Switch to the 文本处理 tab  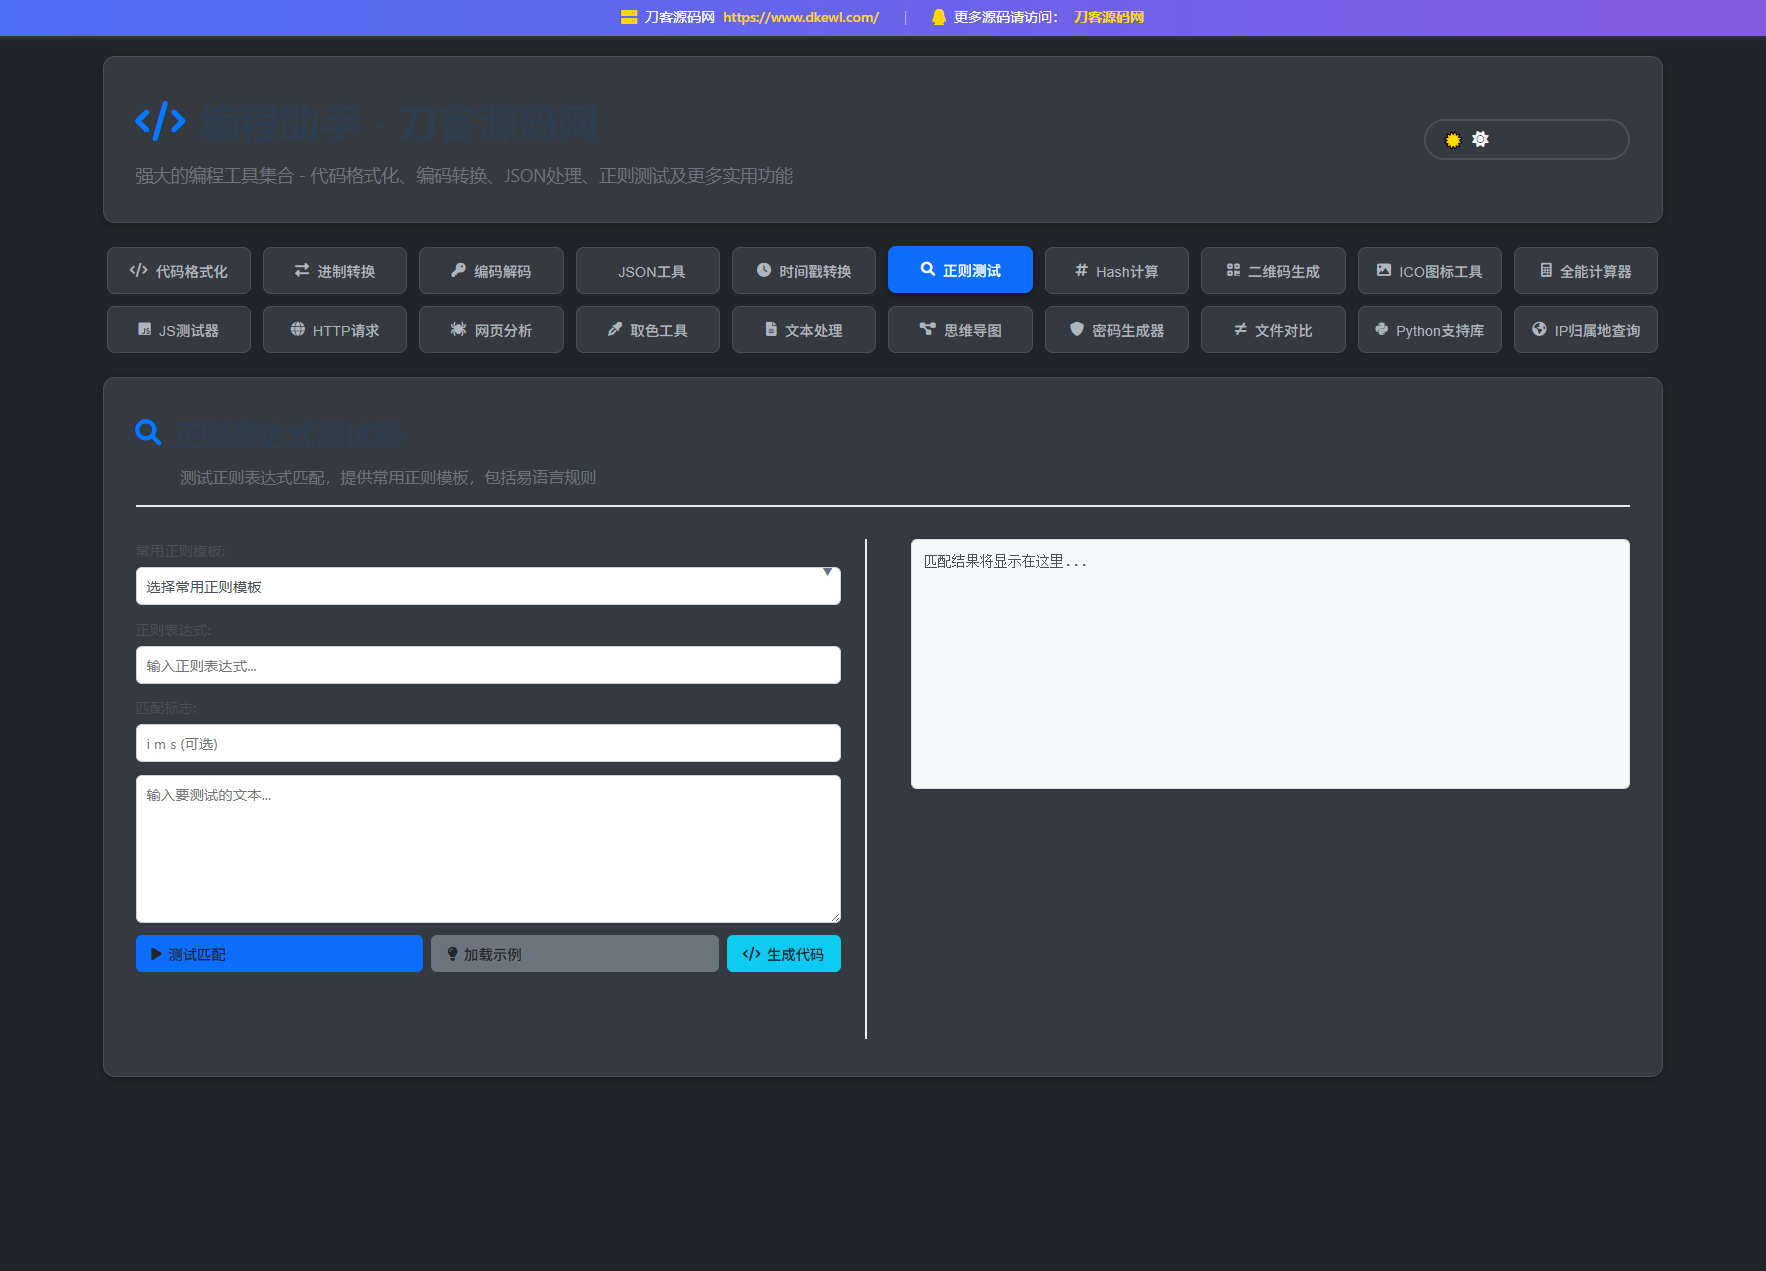pos(803,329)
